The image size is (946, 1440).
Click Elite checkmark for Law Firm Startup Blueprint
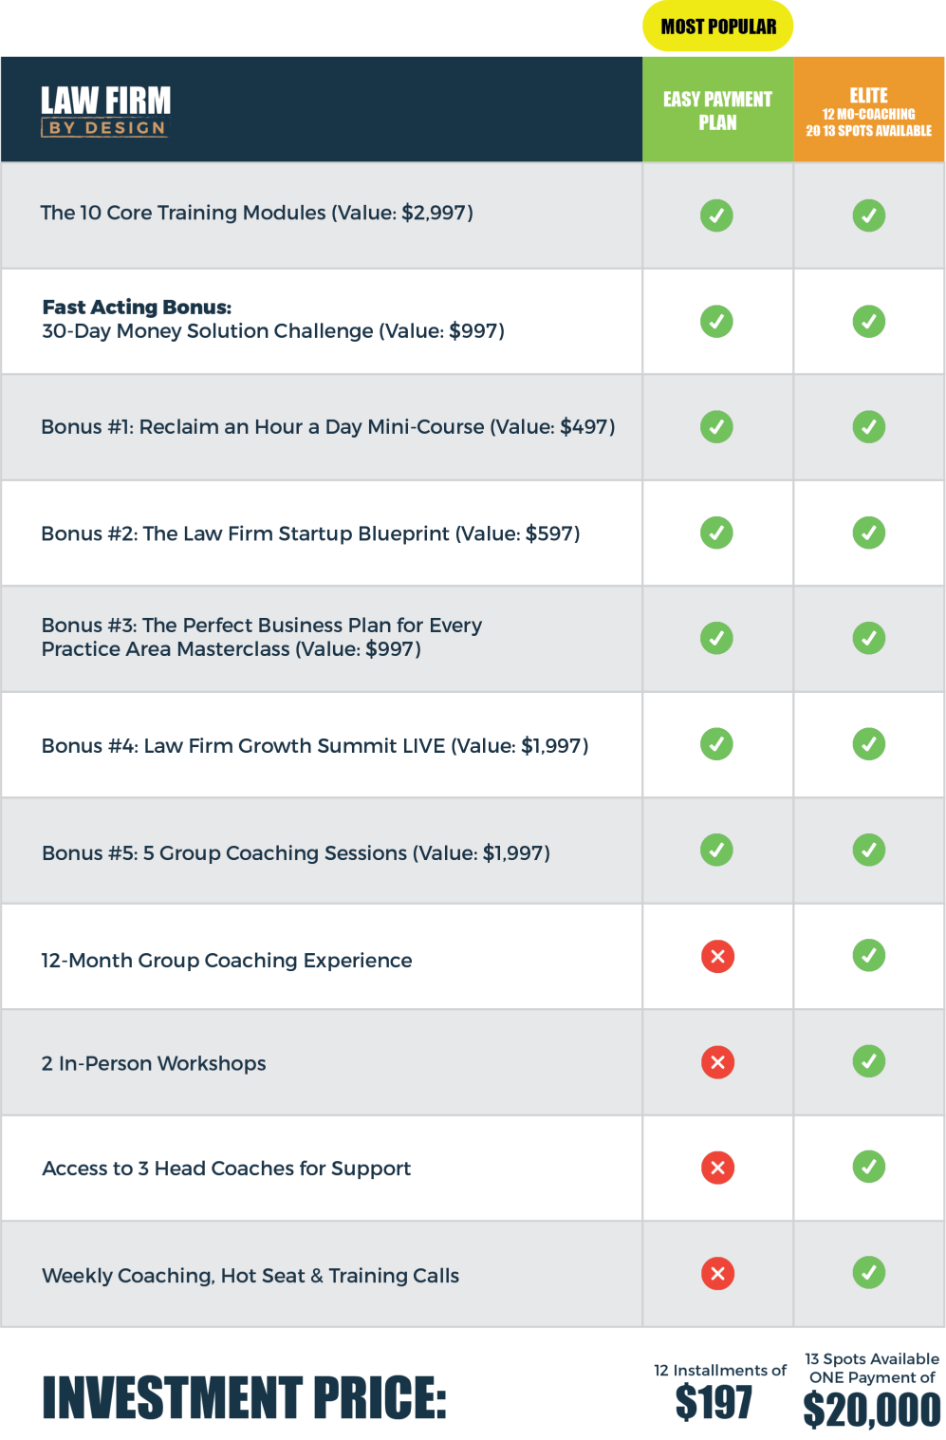[868, 532]
